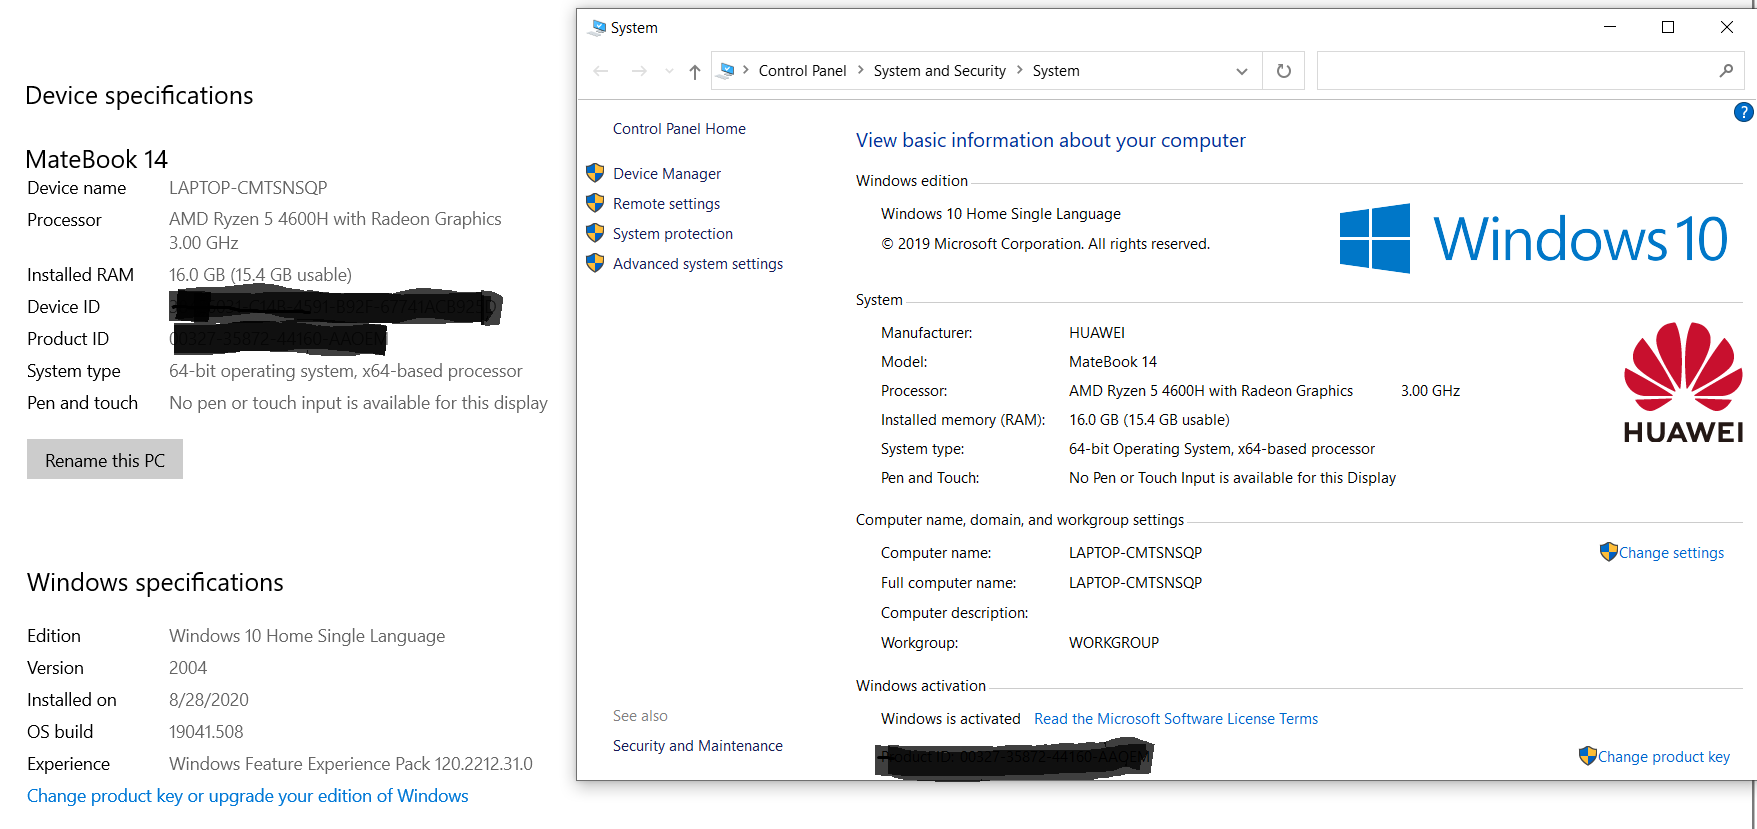
Task: Click the Windows 10 logo
Action: pyautogui.click(x=1533, y=238)
